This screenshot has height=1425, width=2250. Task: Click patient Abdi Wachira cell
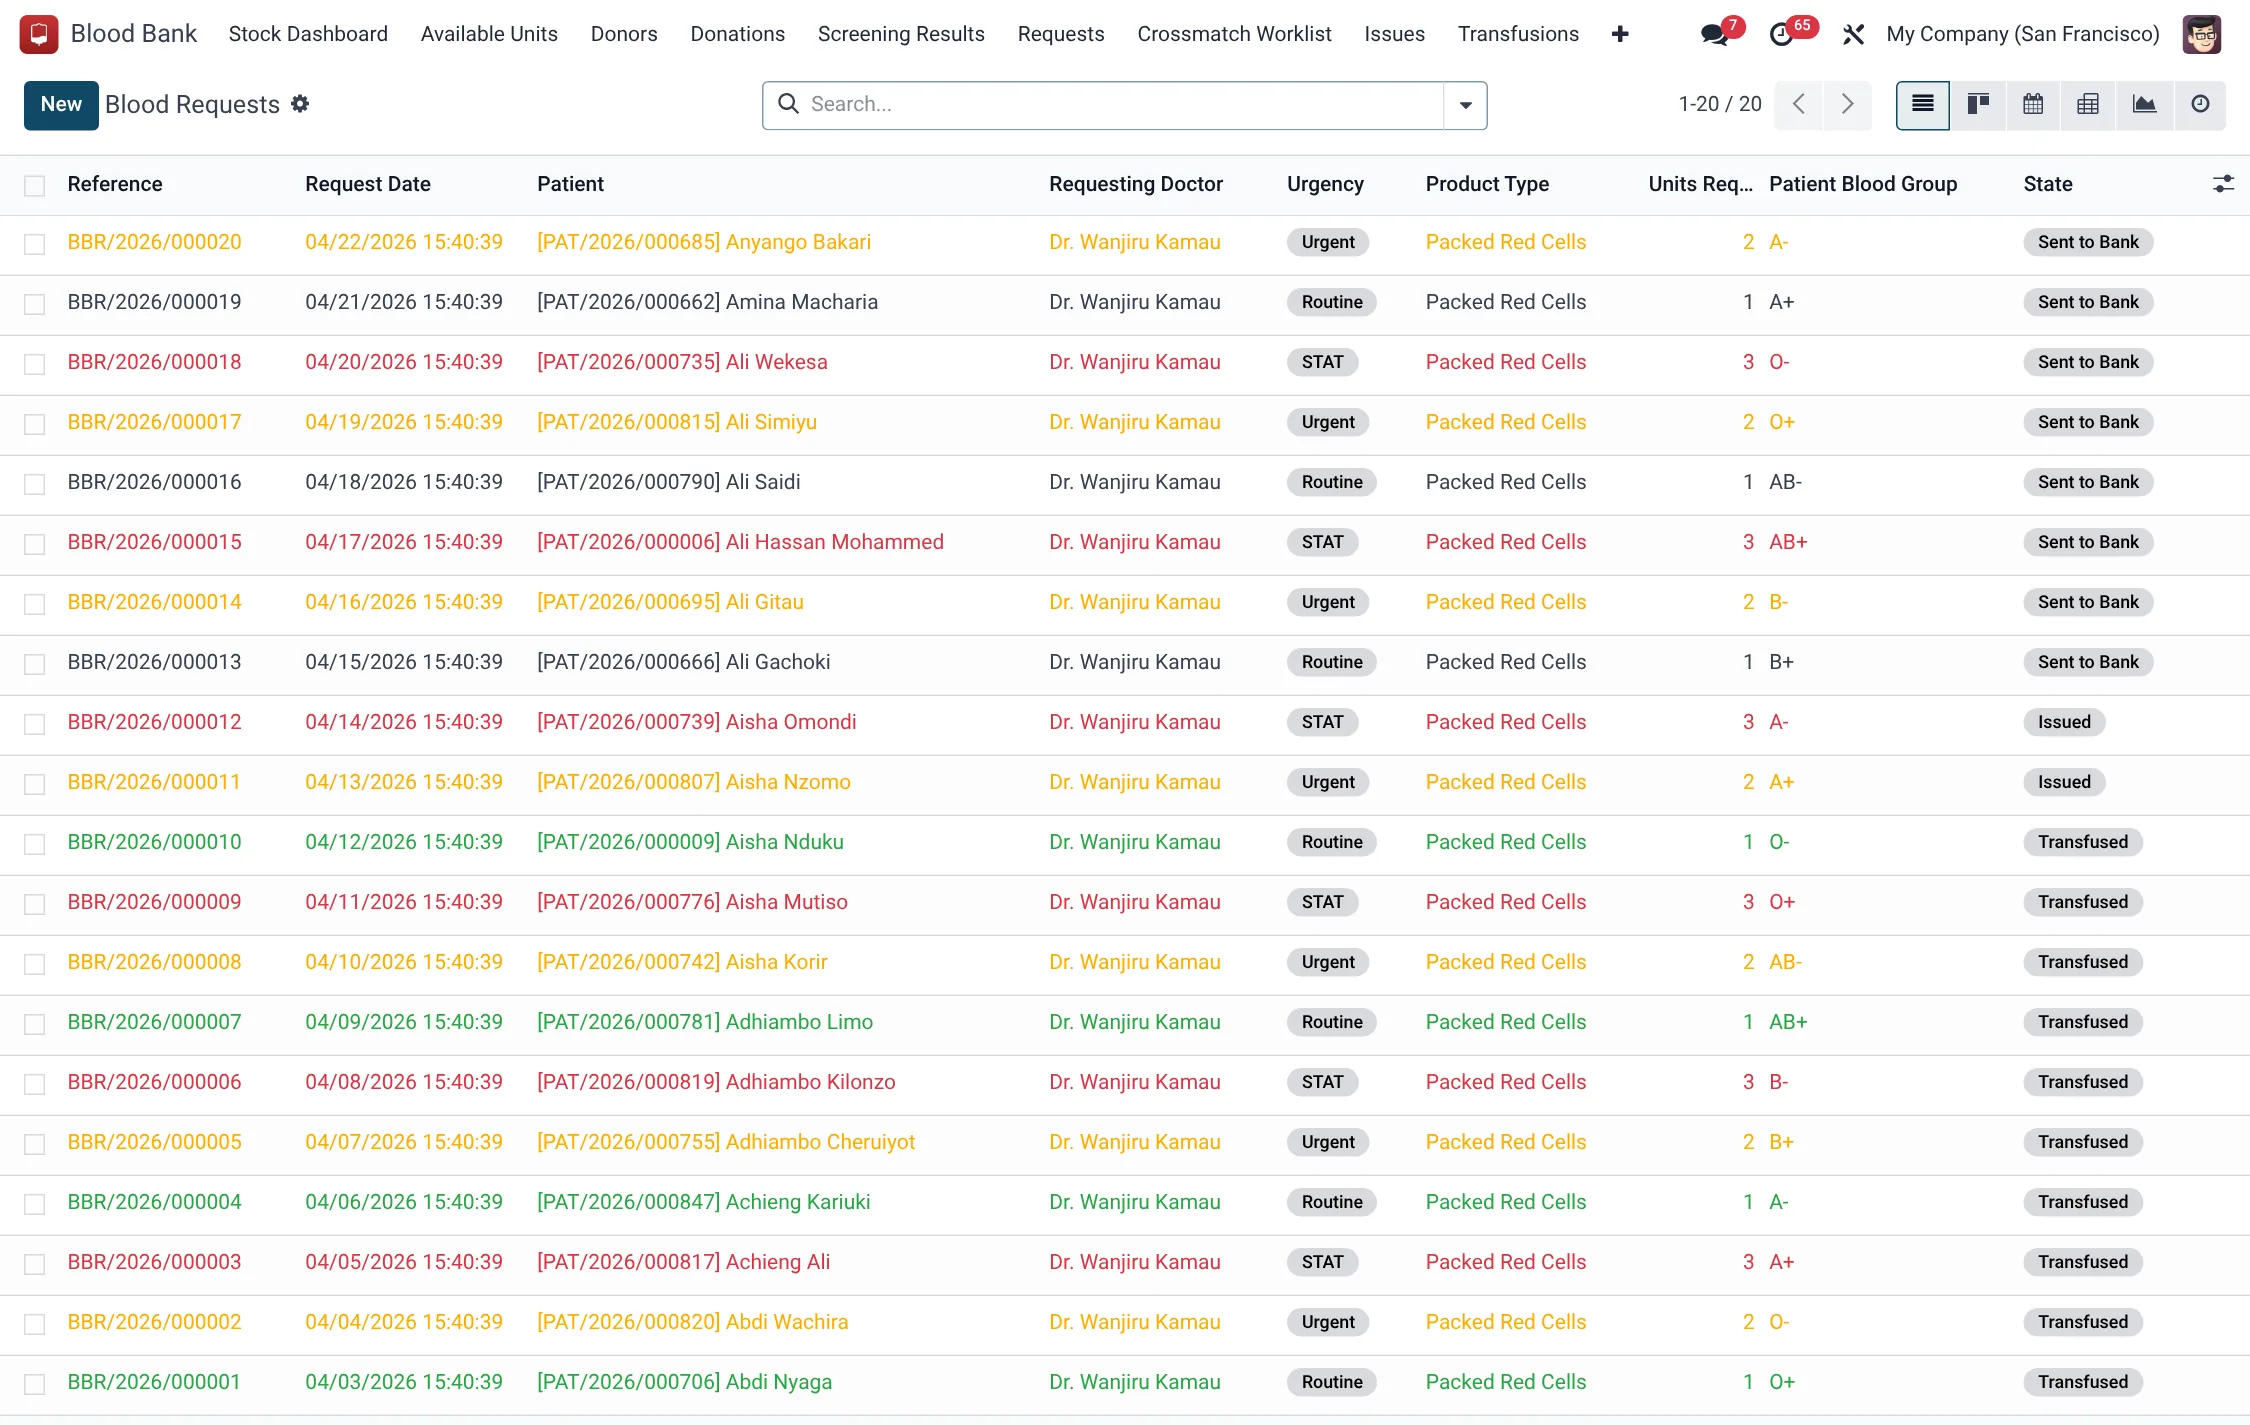coord(692,1322)
